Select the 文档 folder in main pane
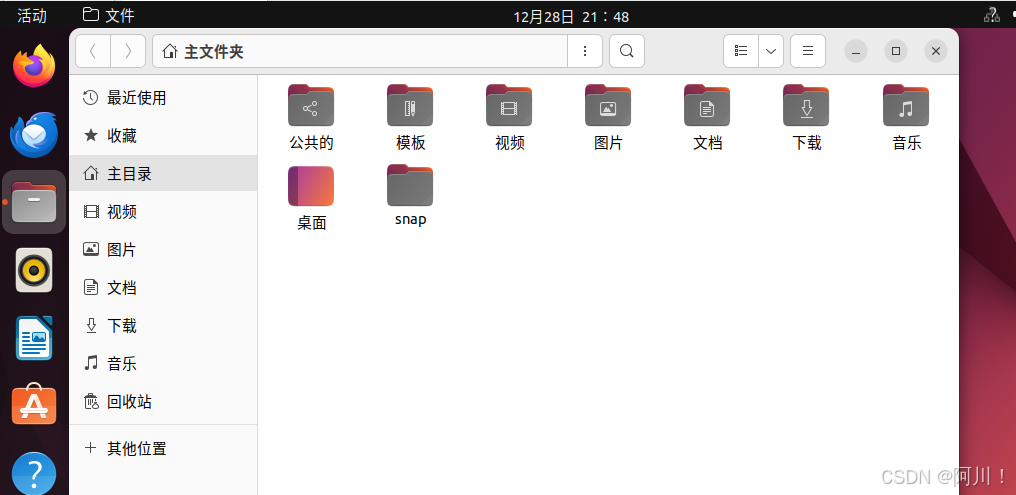The height and width of the screenshot is (495, 1016). (x=707, y=117)
